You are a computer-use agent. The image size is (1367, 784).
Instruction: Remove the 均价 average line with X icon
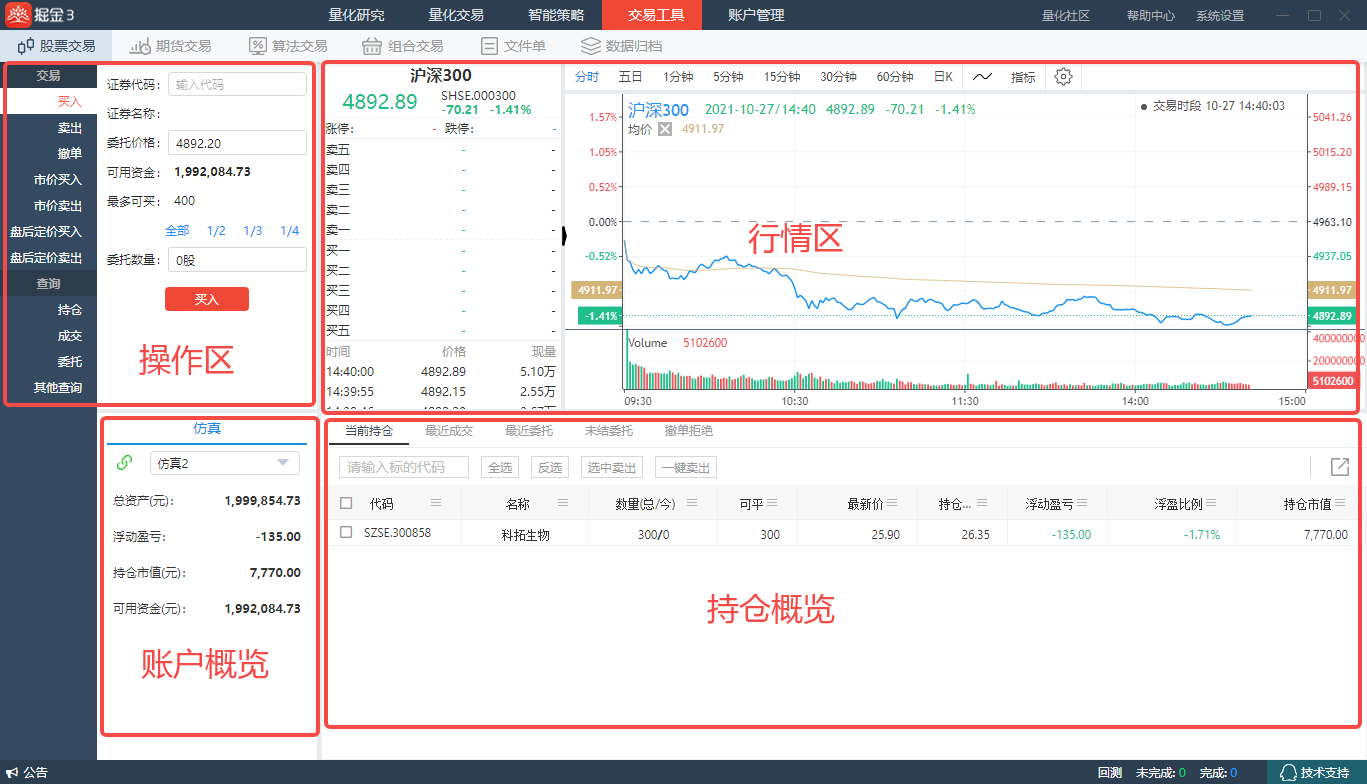tap(665, 129)
